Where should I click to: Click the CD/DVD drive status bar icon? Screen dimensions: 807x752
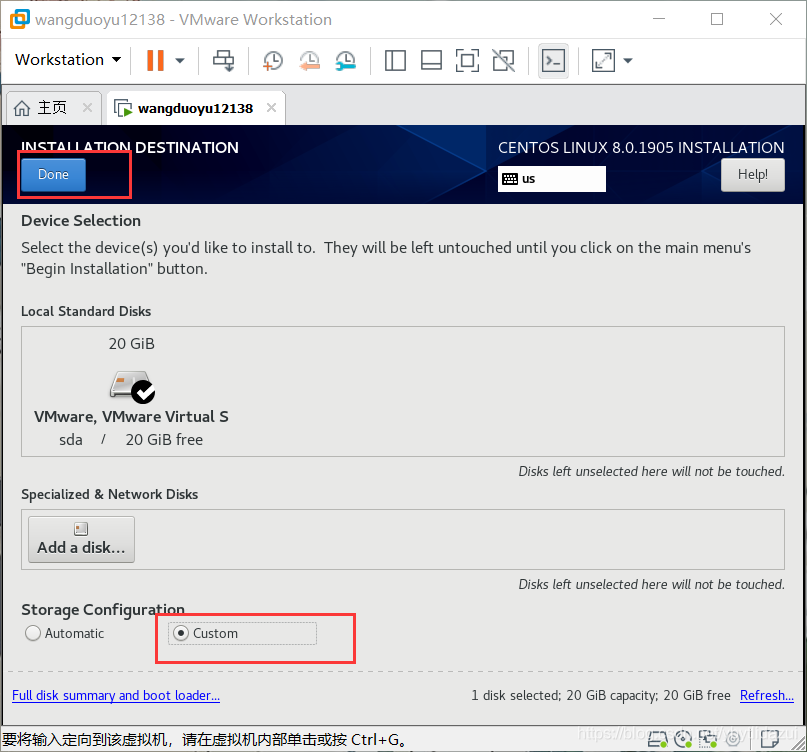click(x=683, y=739)
